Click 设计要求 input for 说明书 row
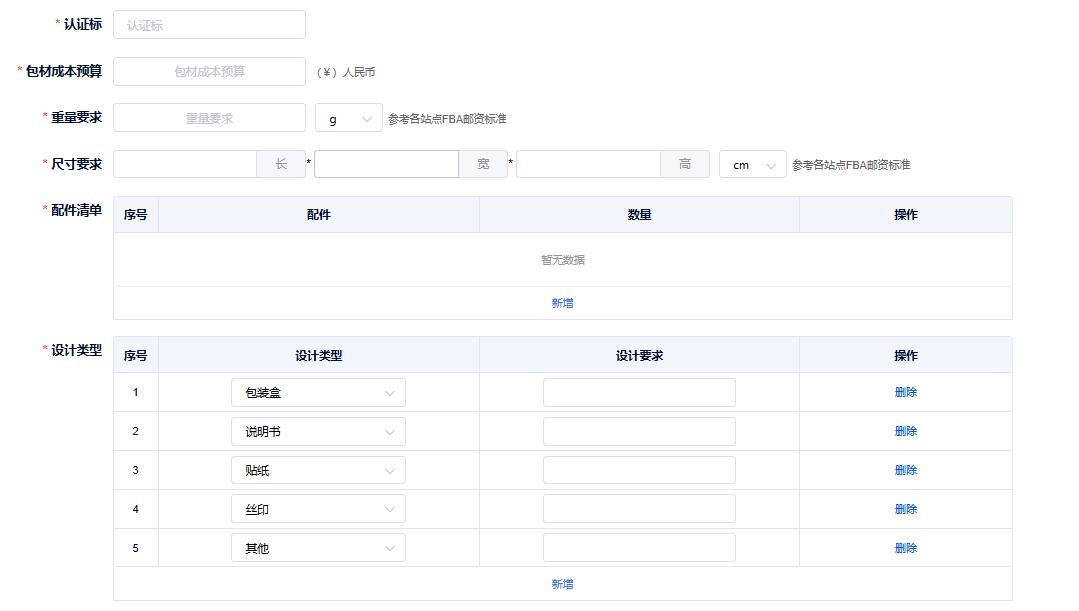Viewport: 1079px width, 611px height. coord(639,432)
